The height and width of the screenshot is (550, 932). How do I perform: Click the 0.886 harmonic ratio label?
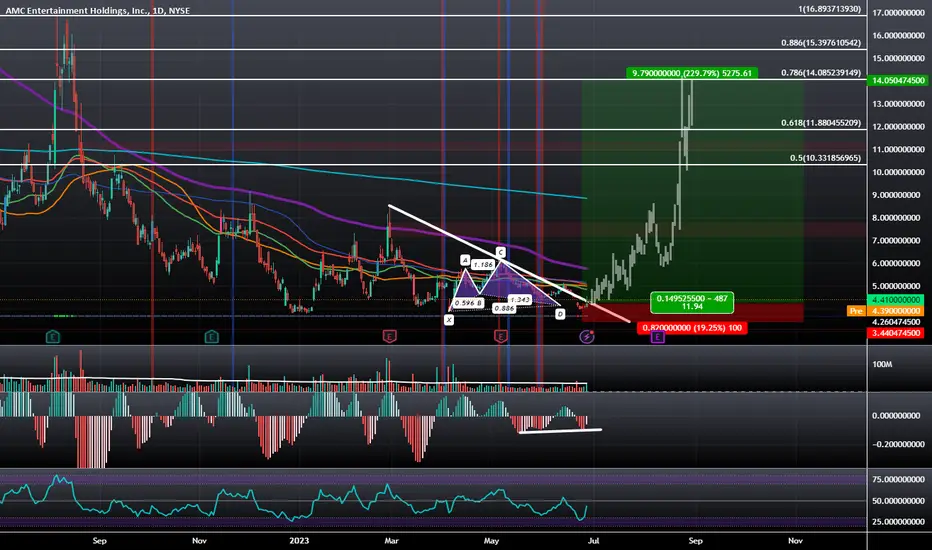coord(504,308)
